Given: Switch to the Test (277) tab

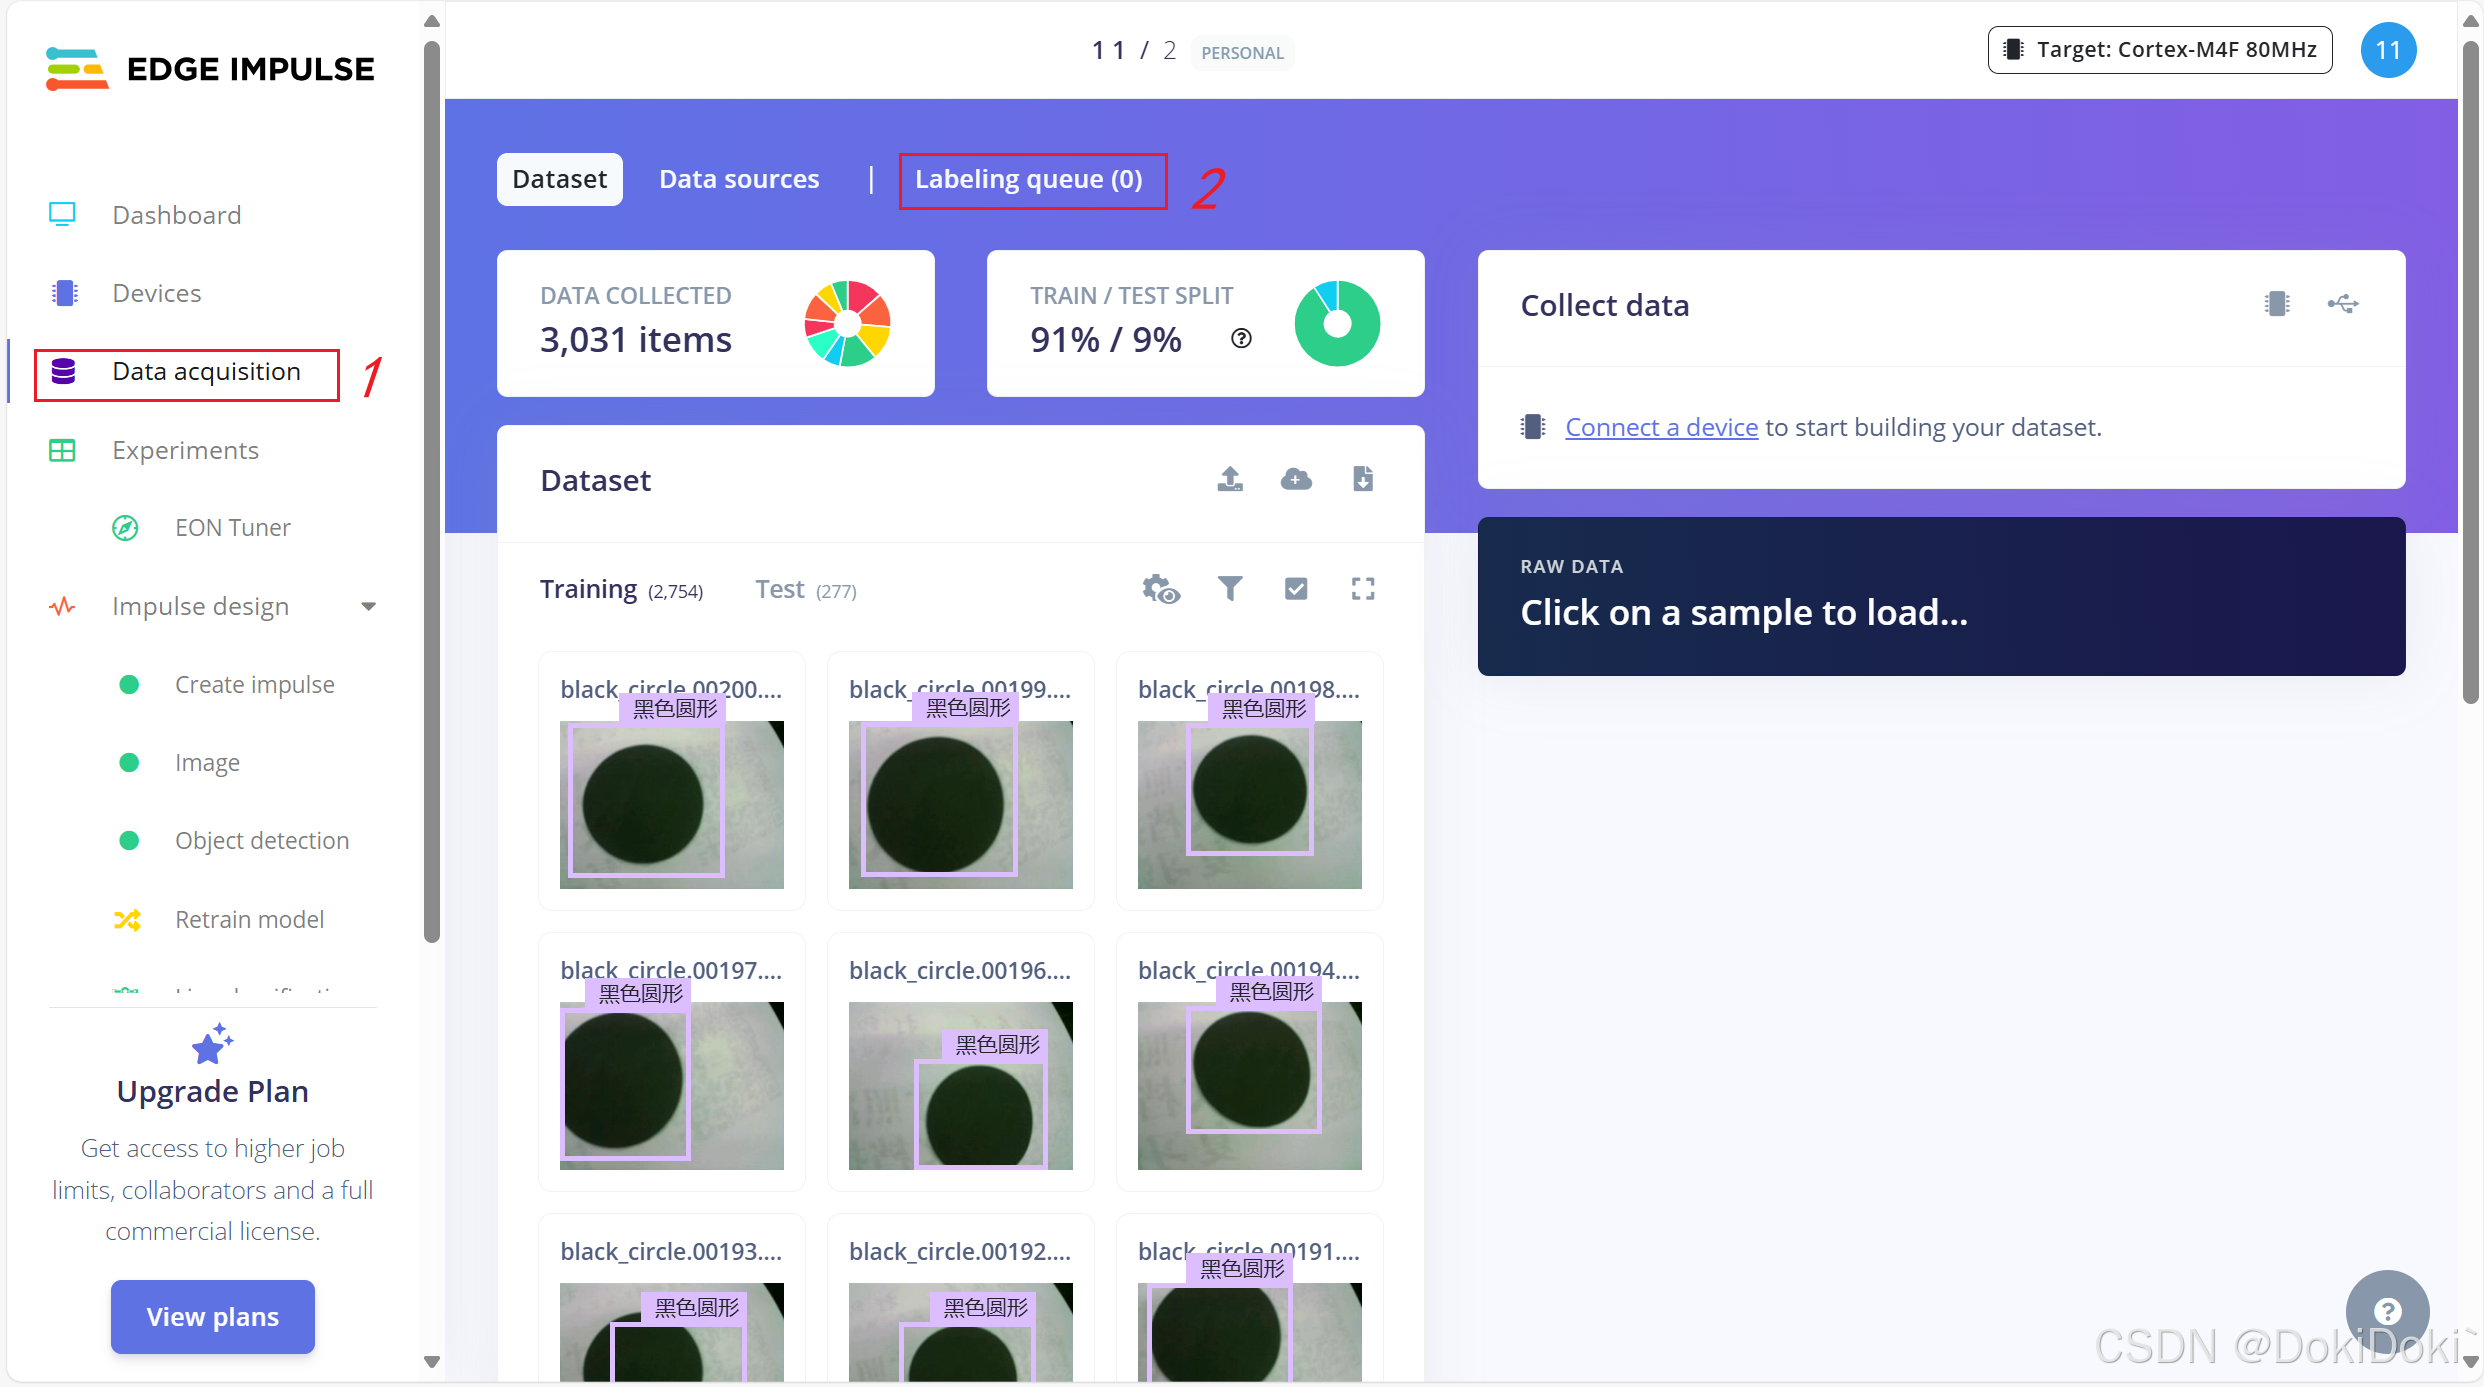Looking at the screenshot, I should click(x=805, y=590).
